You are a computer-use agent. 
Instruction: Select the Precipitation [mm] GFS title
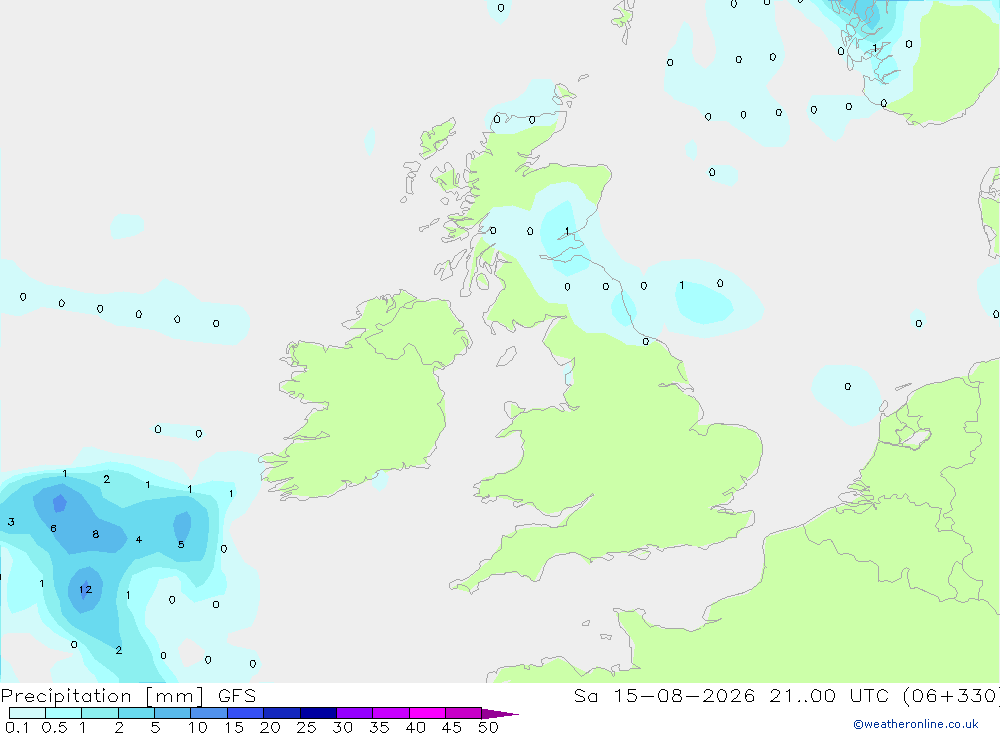coord(128,695)
